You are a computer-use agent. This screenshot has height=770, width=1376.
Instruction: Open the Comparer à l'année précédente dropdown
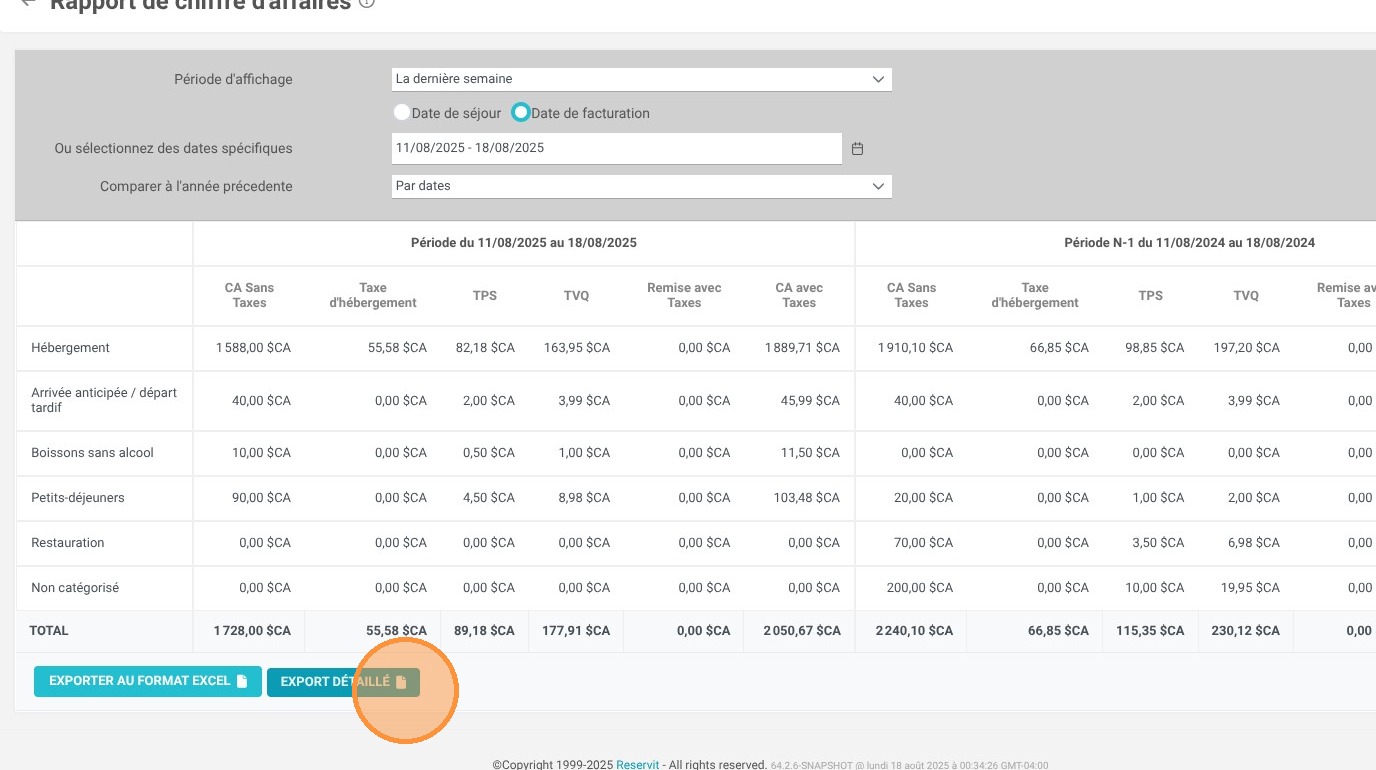[x=642, y=186]
